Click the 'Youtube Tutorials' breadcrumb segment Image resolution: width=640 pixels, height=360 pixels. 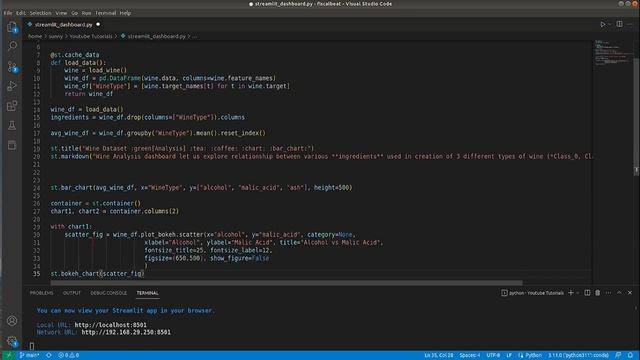point(91,36)
